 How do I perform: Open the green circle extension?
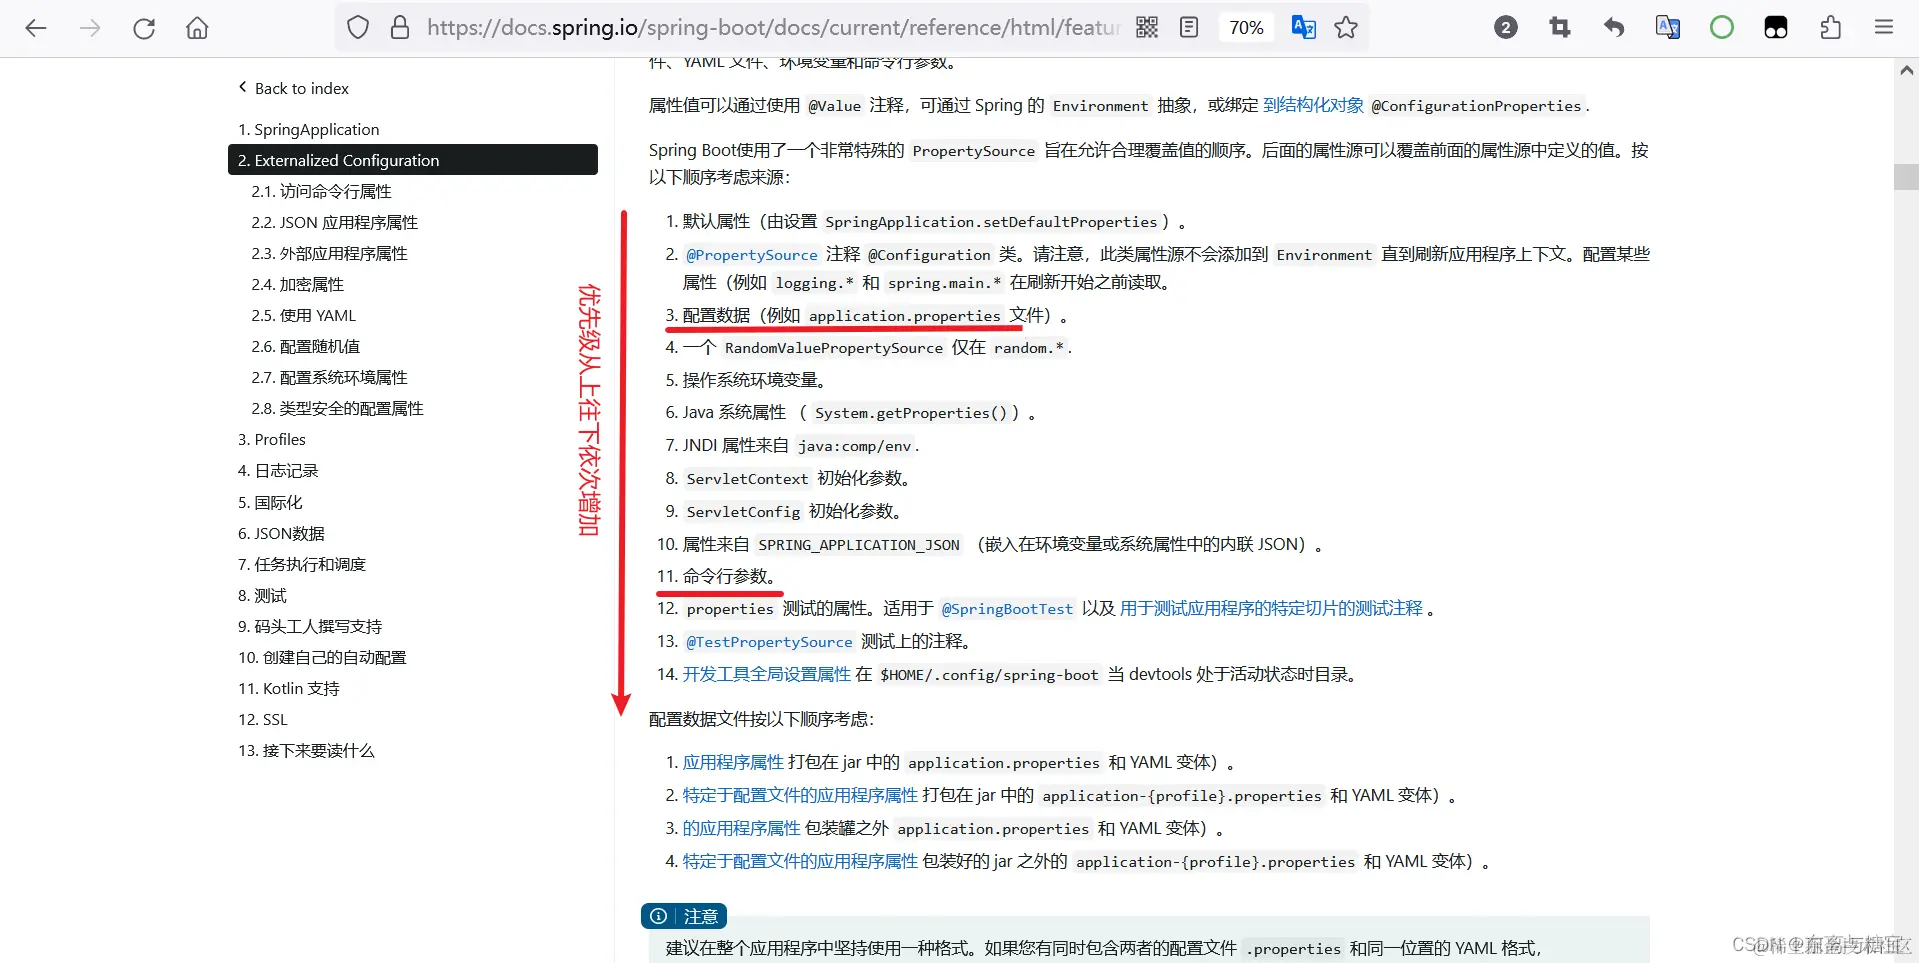pyautogui.click(x=1721, y=27)
